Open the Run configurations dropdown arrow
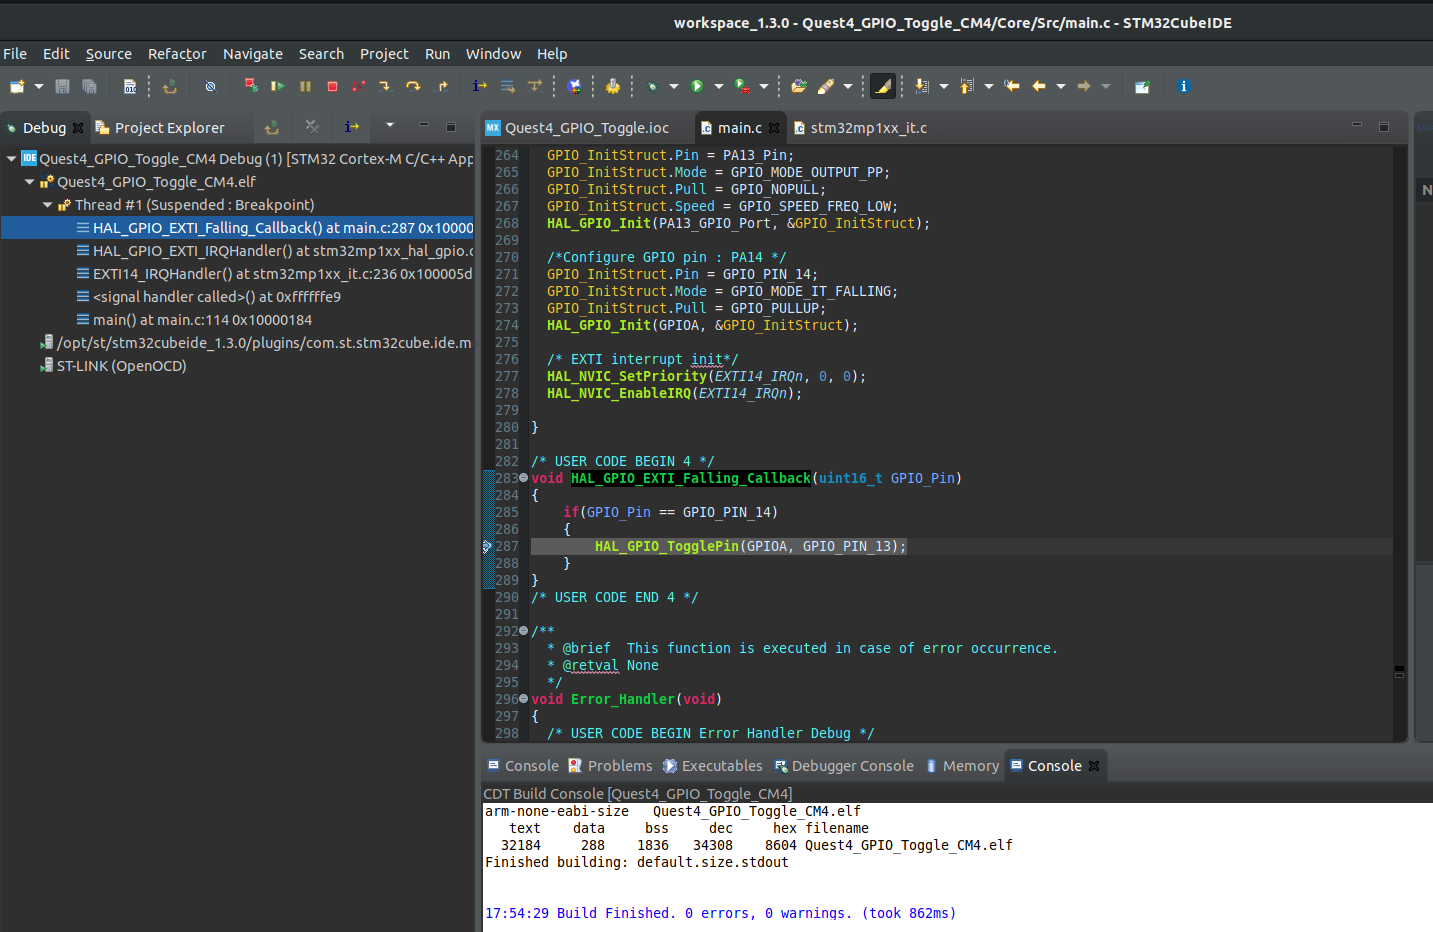Image resolution: width=1433 pixels, height=932 pixels. tap(719, 87)
